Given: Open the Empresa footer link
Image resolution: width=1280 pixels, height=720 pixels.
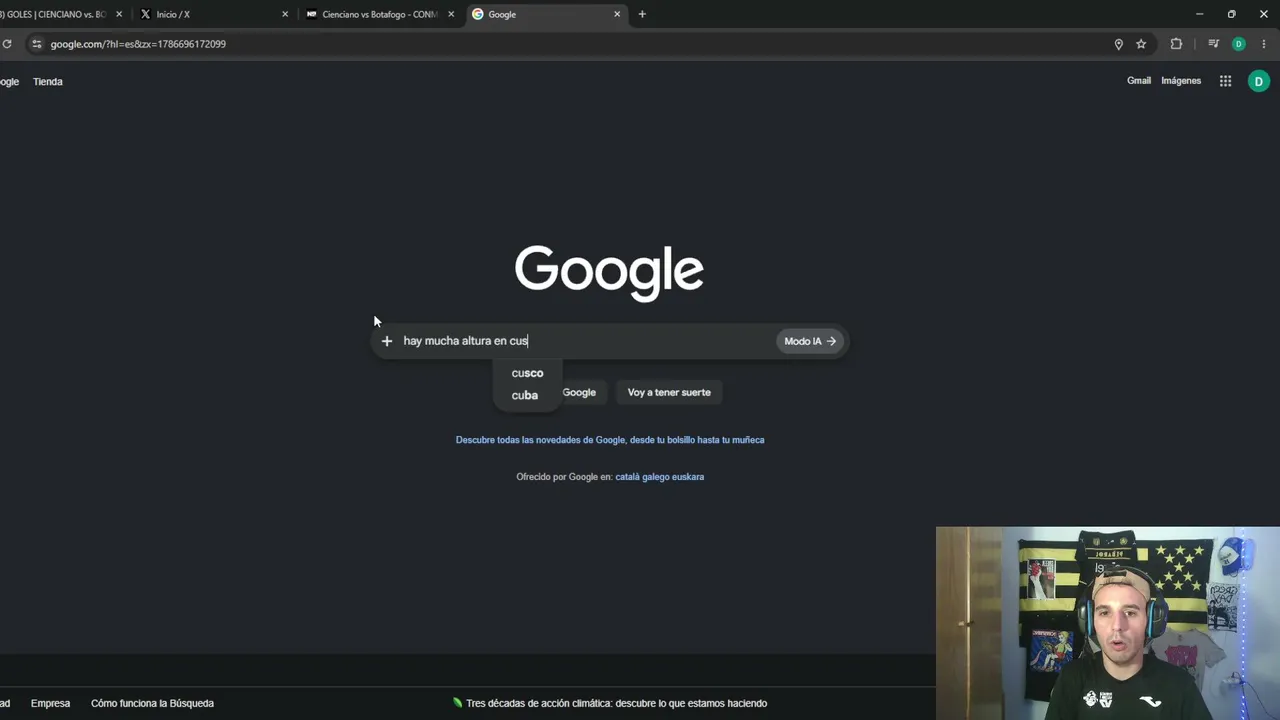Looking at the screenshot, I should coord(50,703).
